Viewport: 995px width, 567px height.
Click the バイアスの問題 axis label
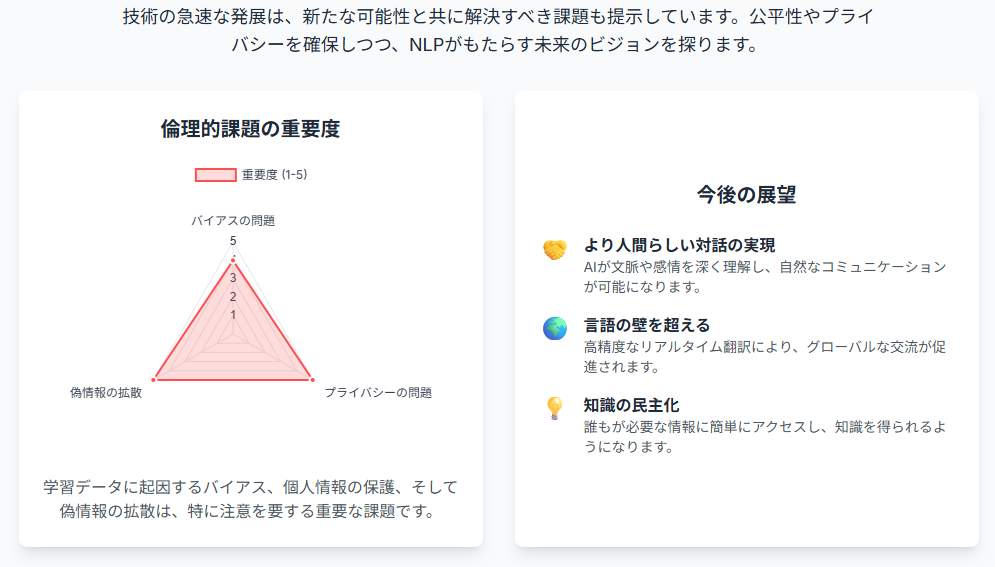[233, 220]
